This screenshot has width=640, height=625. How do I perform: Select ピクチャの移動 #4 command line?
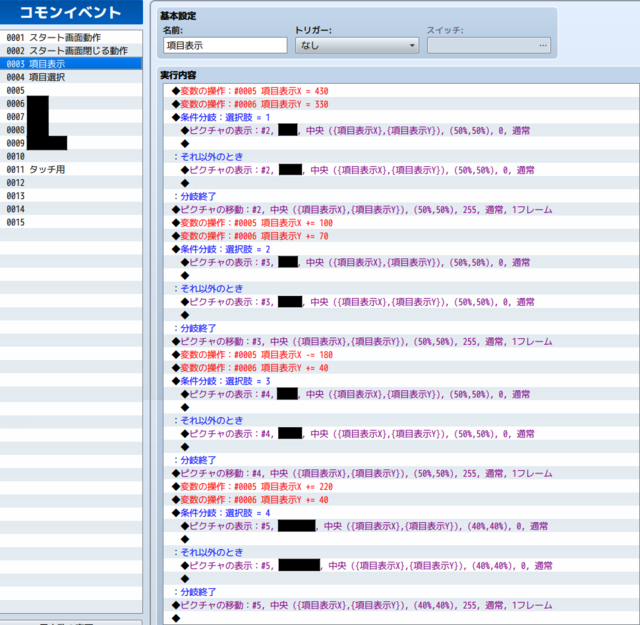[x=402, y=473]
